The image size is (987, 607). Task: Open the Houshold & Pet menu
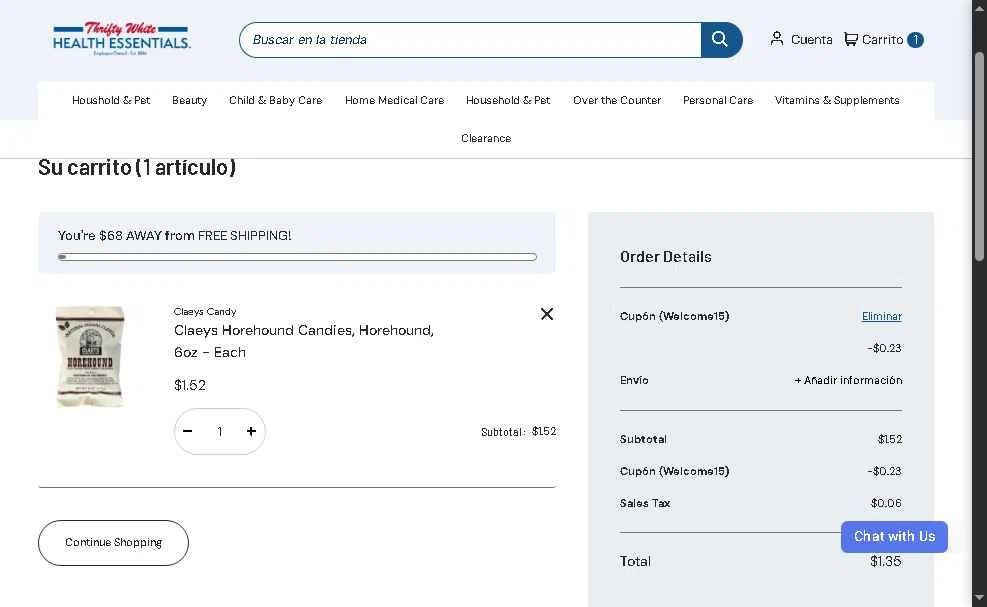[x=111, y=100]
